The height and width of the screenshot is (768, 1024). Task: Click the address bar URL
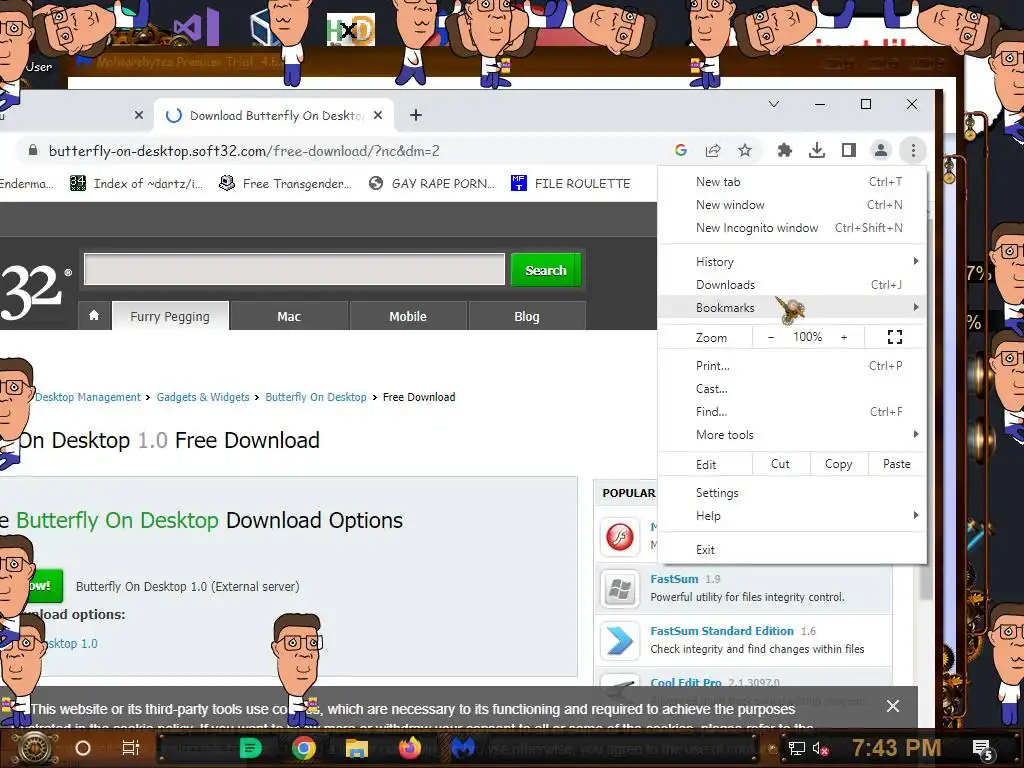pos(244,151)
